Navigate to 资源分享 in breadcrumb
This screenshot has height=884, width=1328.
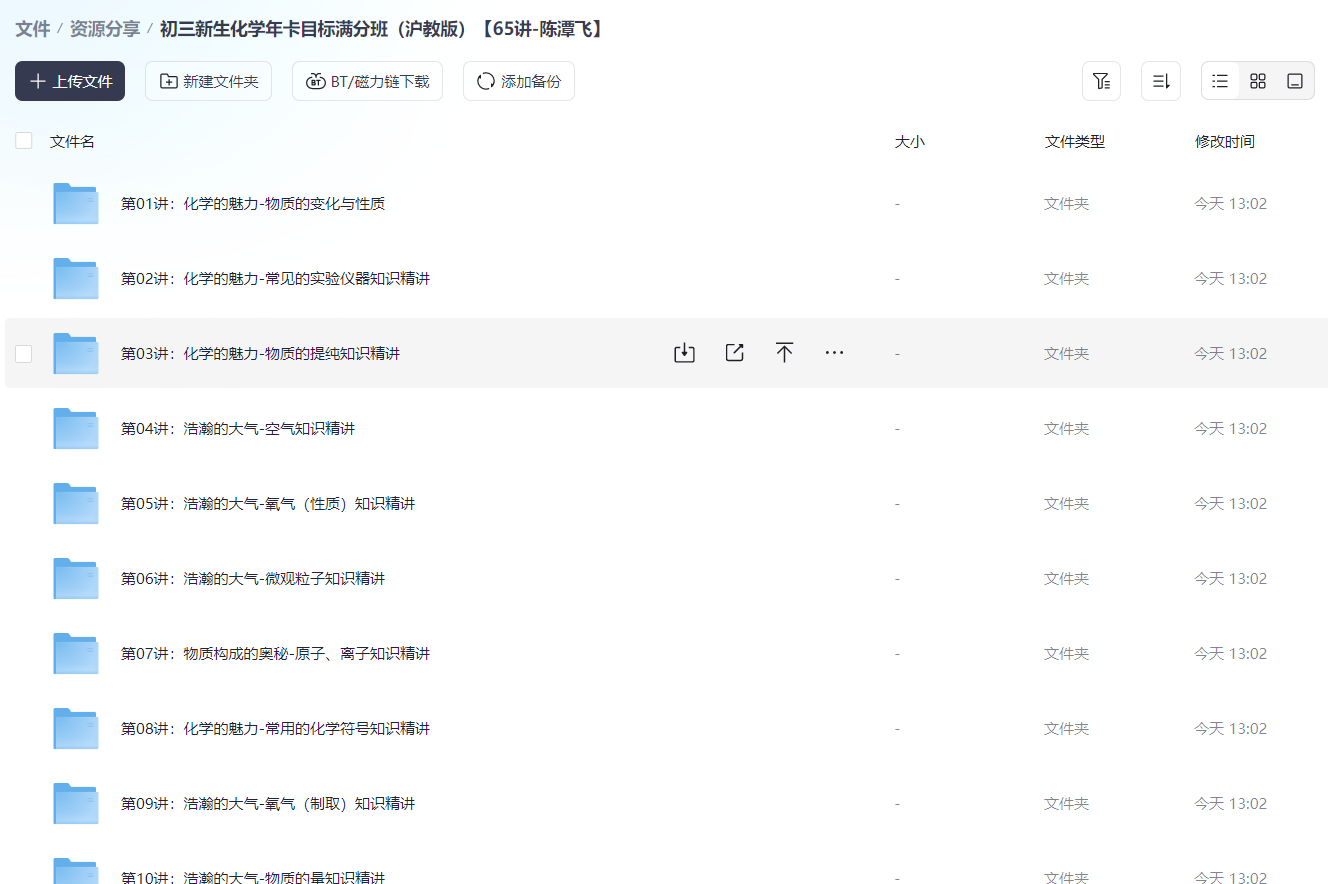(104, 30)
